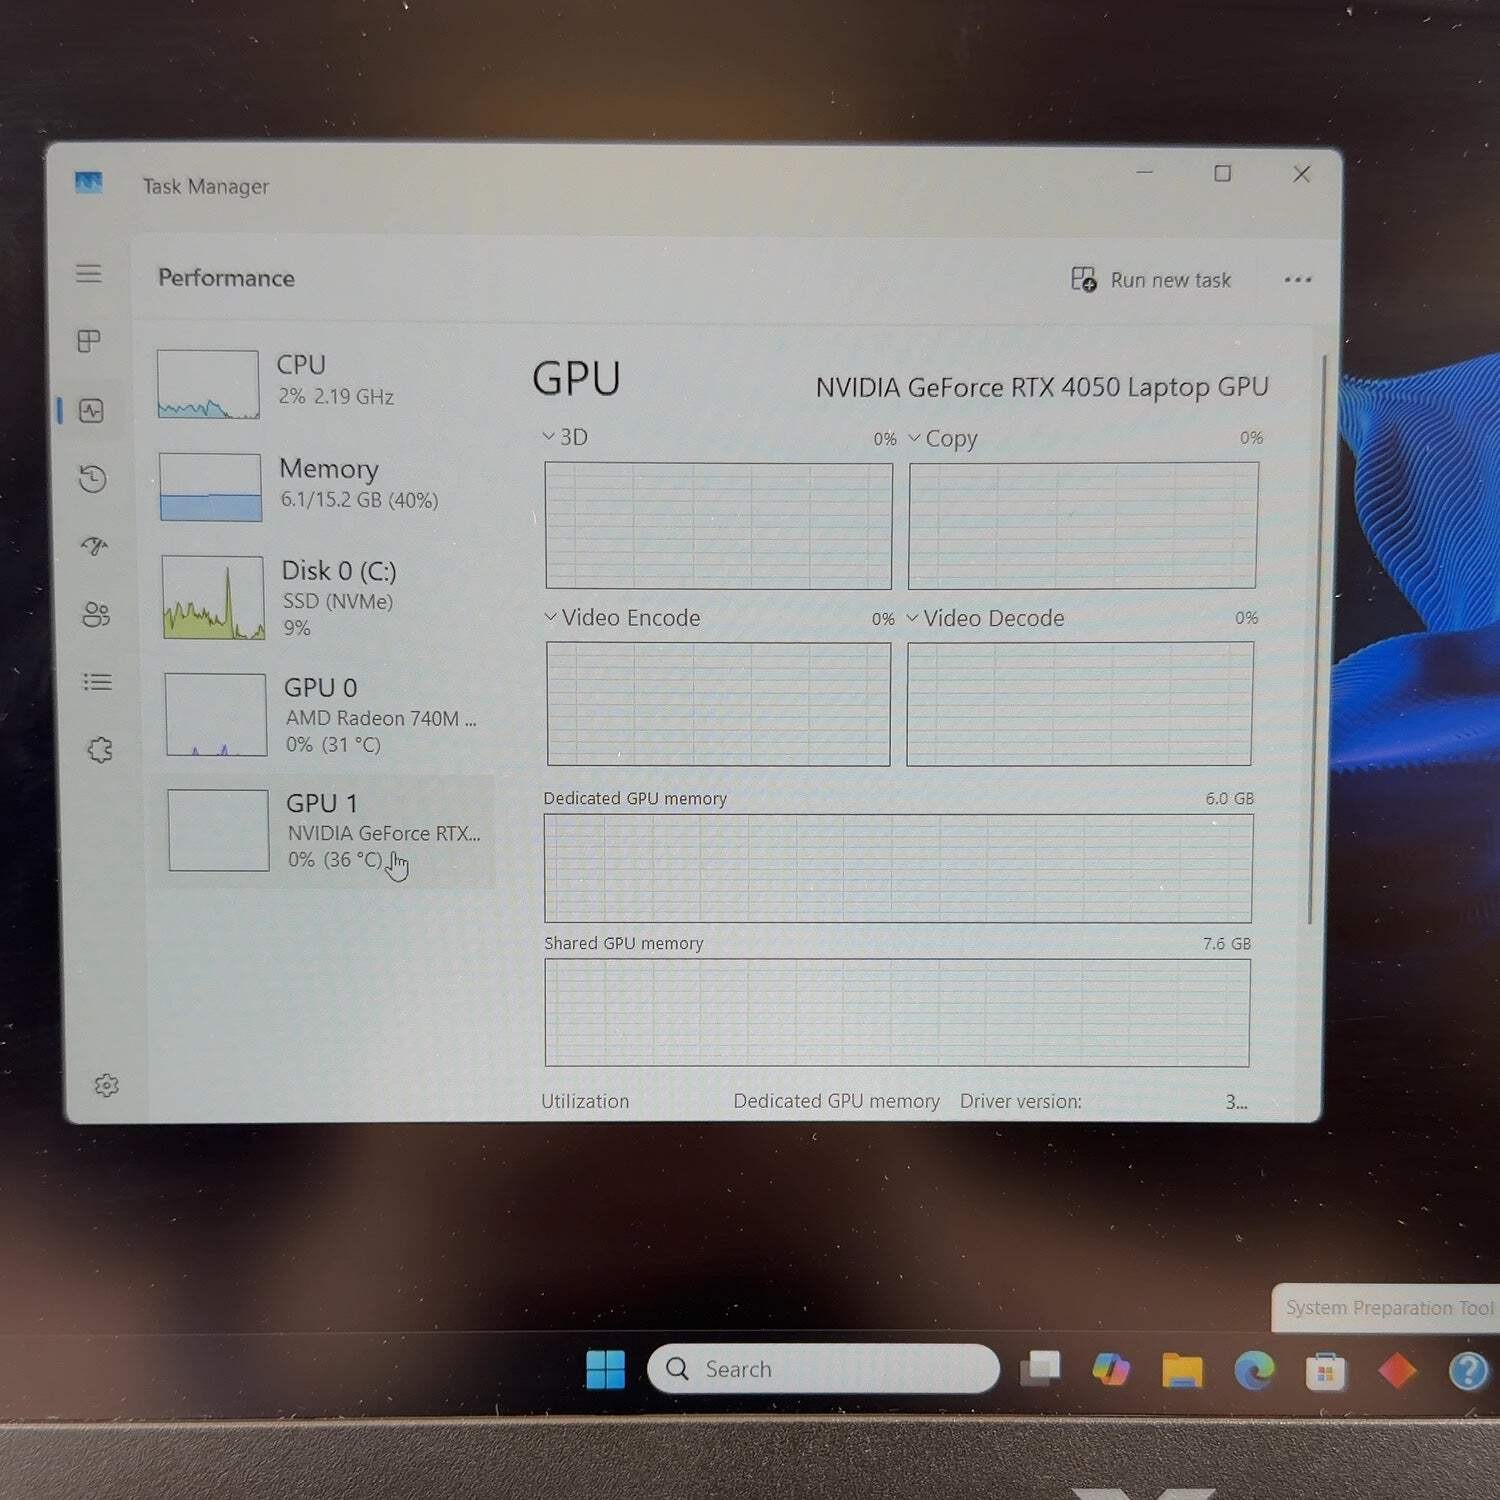Viewport: 1500px width, 1500px height.
Task: Open the Users icon in sidebar
Action: click(96, 614)
